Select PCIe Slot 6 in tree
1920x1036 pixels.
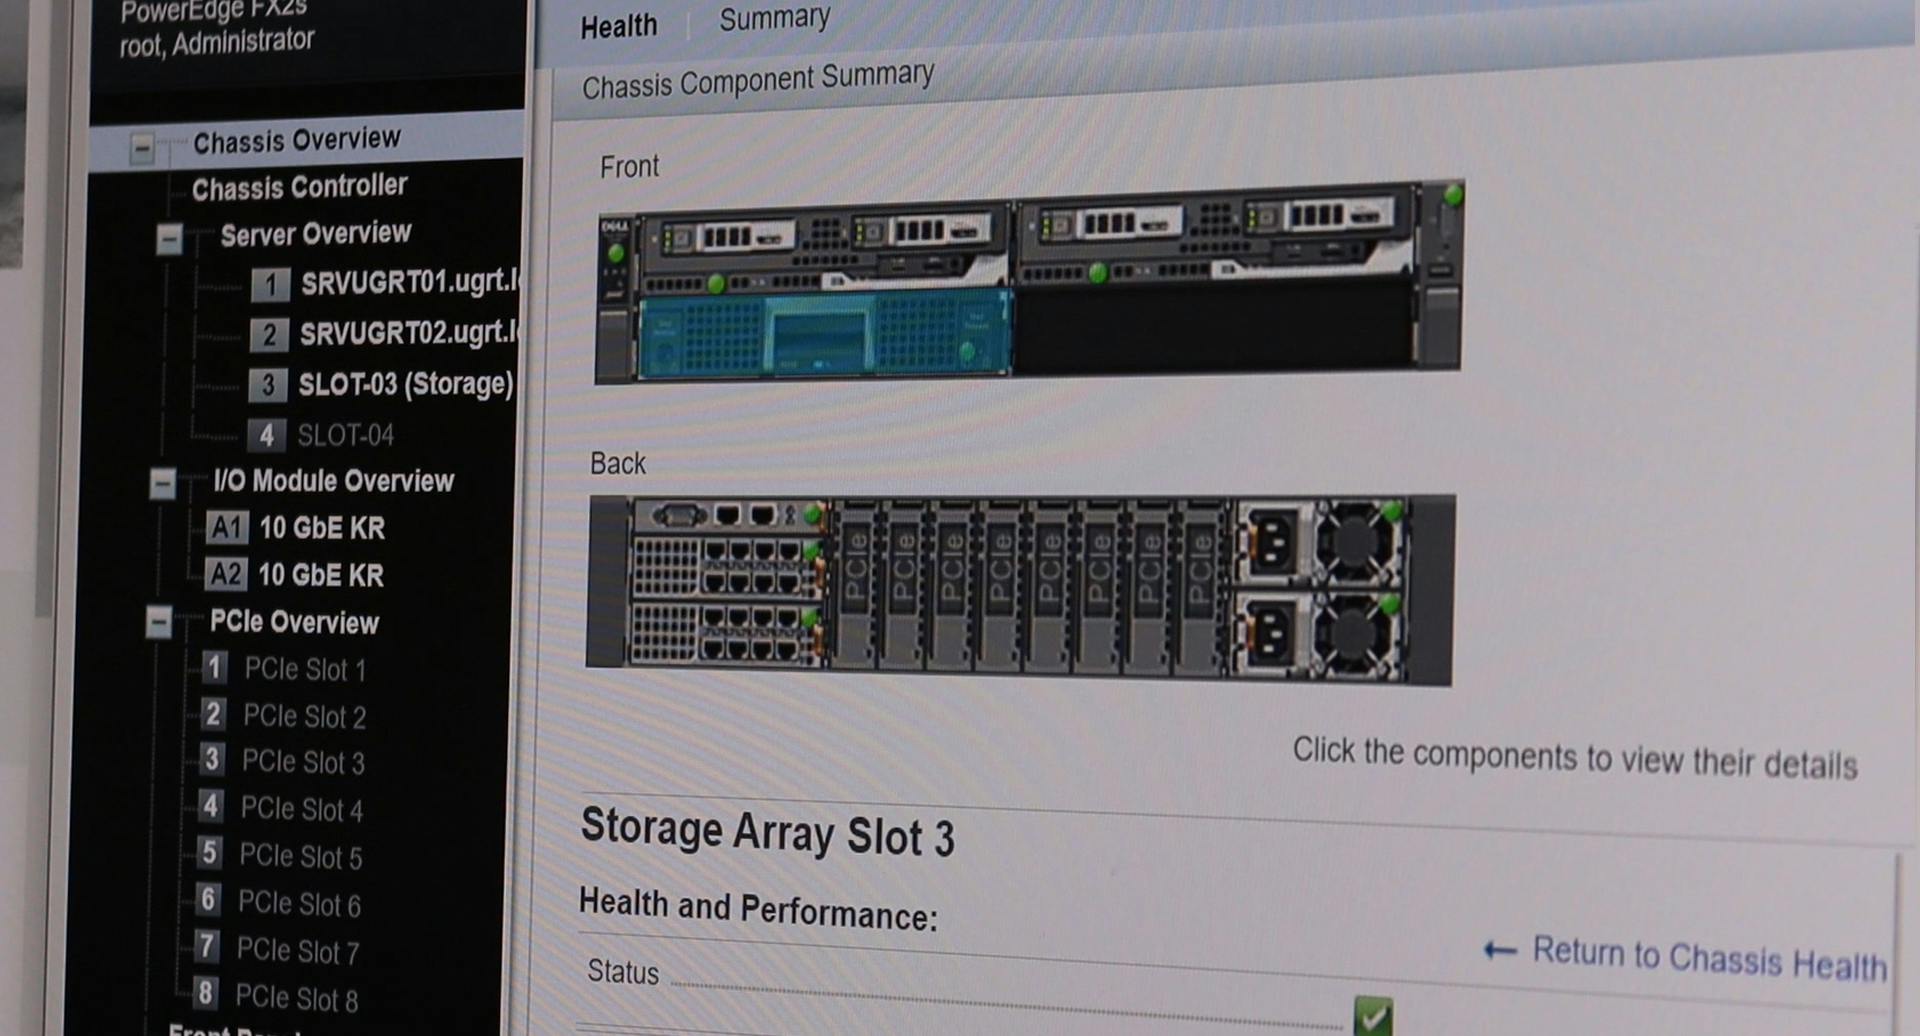(x=299, y=903)
